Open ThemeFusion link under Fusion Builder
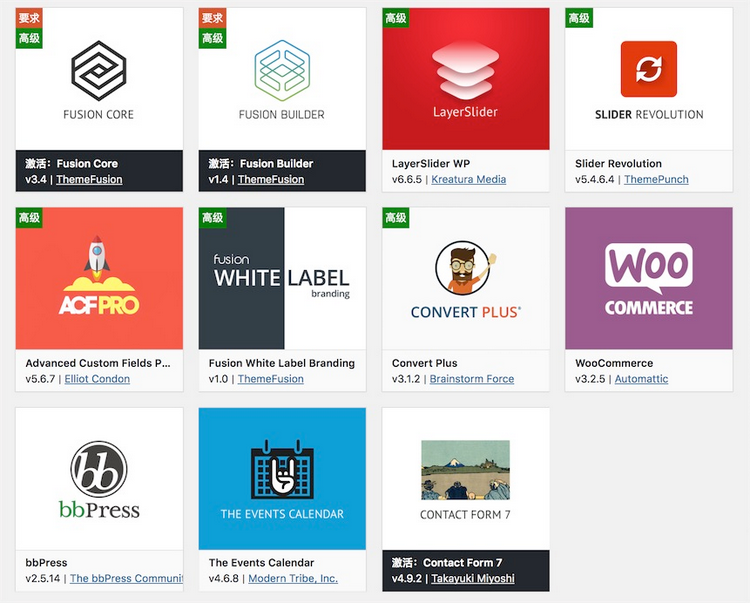The height and width of the screenshot is (603, 750). click(x=271, y=179)
